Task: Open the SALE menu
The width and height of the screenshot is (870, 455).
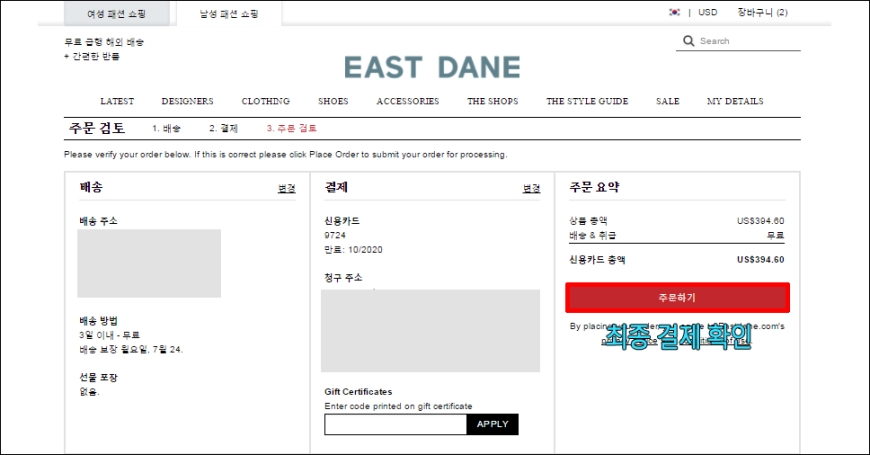Action: coord(667,101)
